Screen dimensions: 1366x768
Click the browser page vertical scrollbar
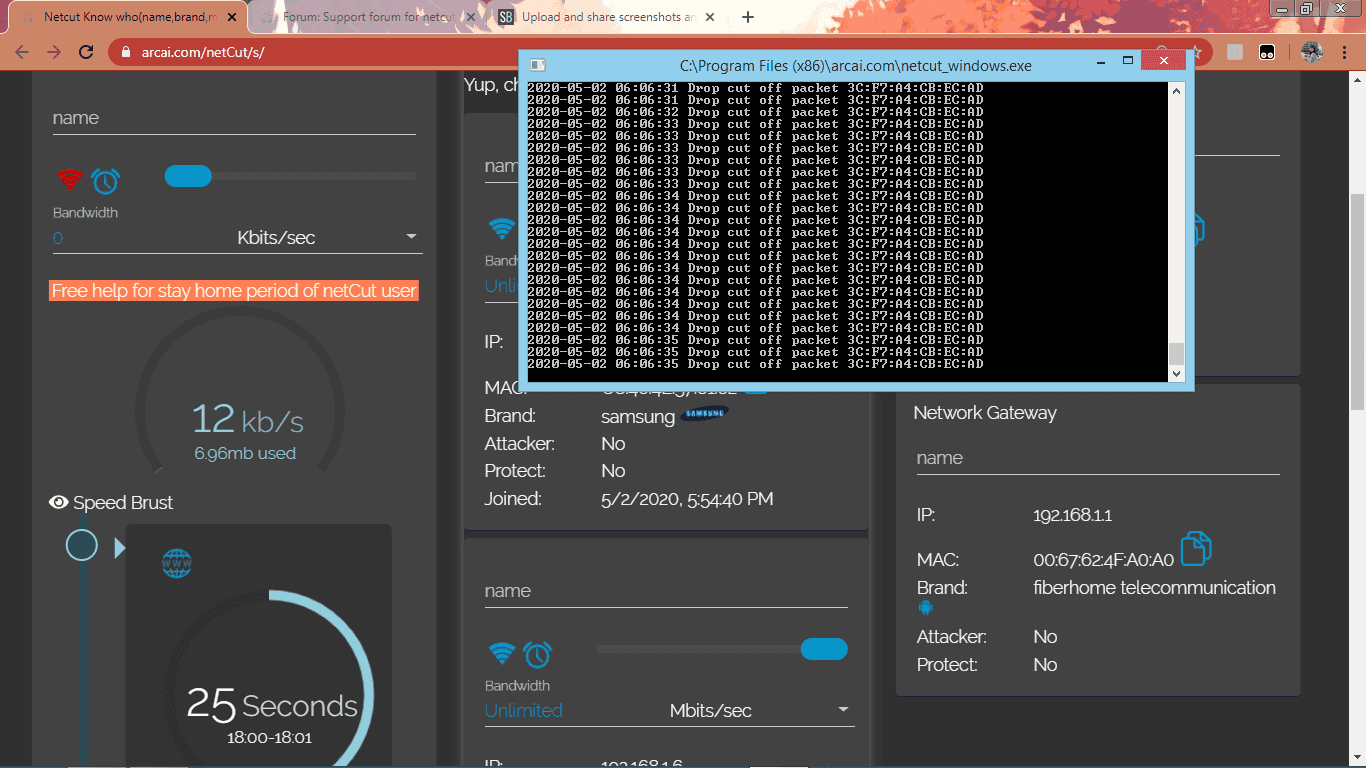pyautogui.click(x=1357, y=300)
